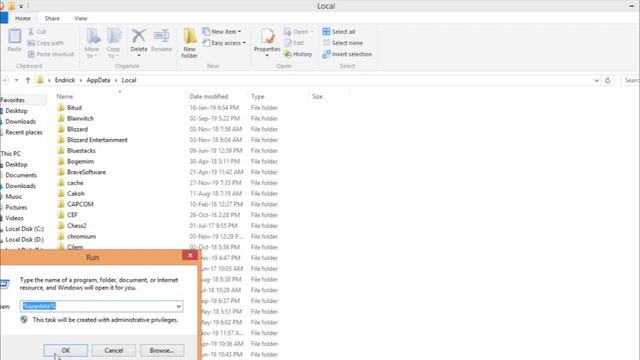Select Recent places under Favorites
This screenshot has width=640, height=360.
[x=24, y=132]
